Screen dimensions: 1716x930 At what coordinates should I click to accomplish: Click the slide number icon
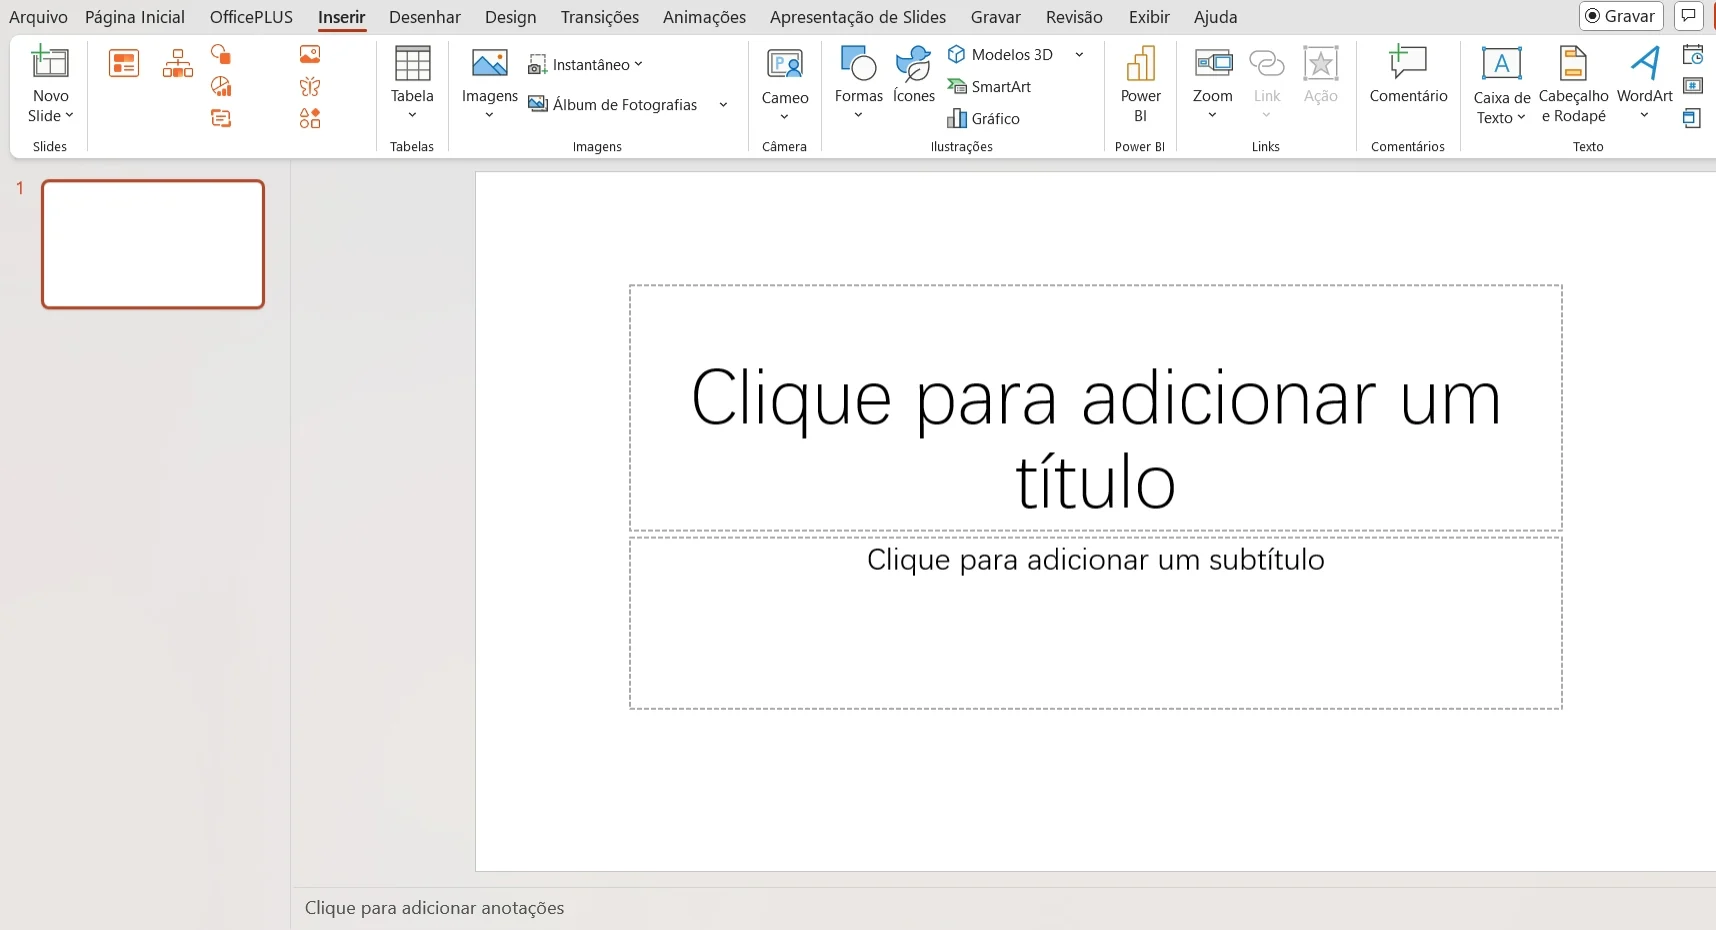1693,86
